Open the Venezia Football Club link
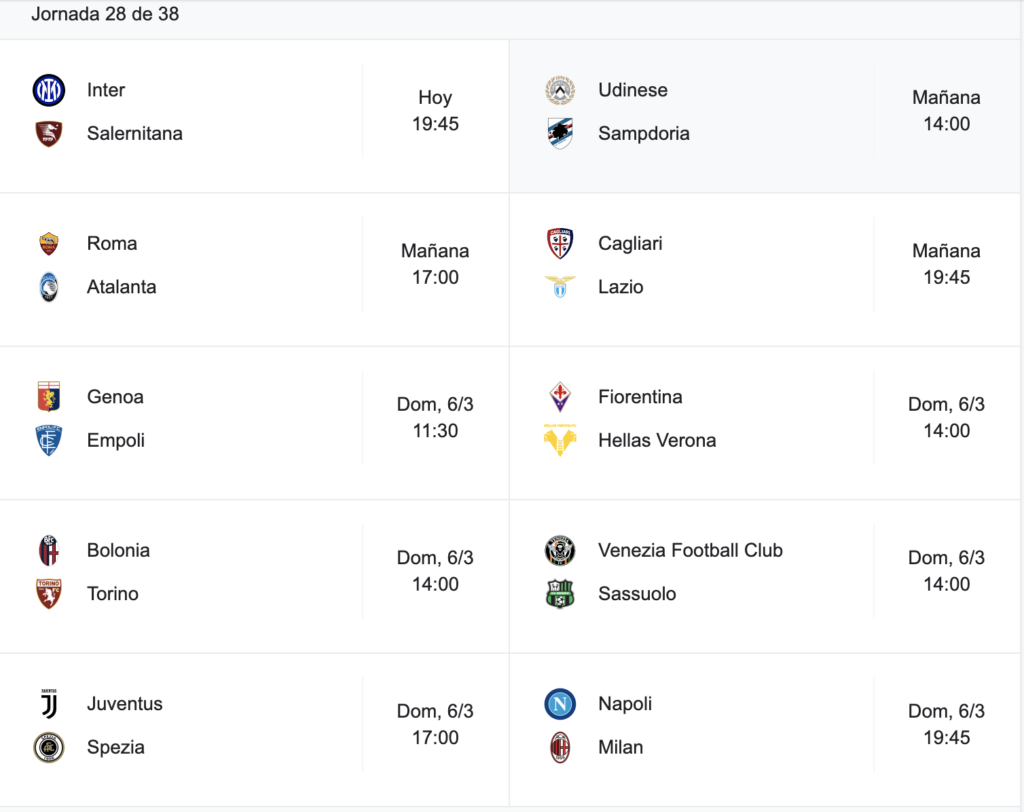This screenshot has height=812, width=1024. (690, 550)
